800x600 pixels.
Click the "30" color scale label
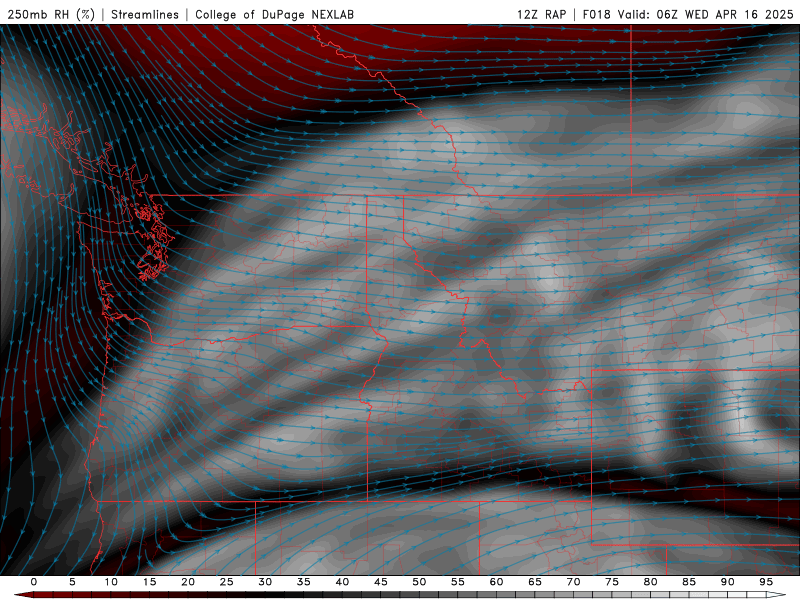[265, 582]
